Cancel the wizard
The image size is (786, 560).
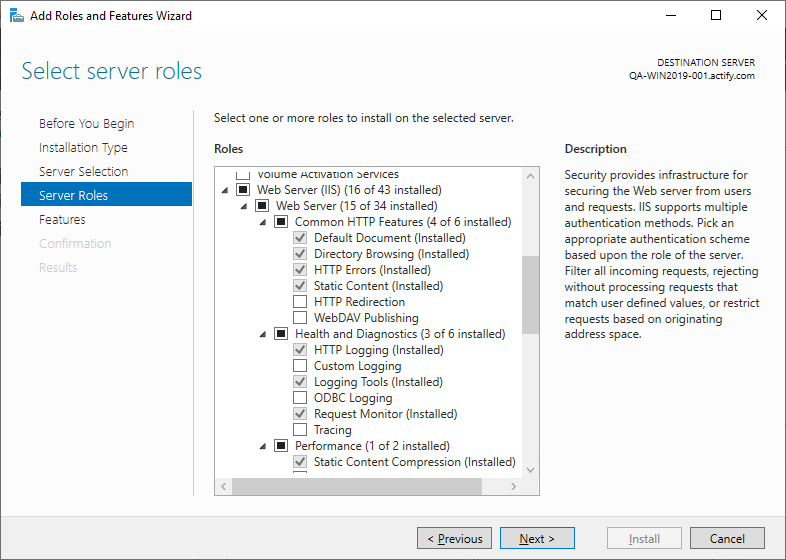[727, 539]
